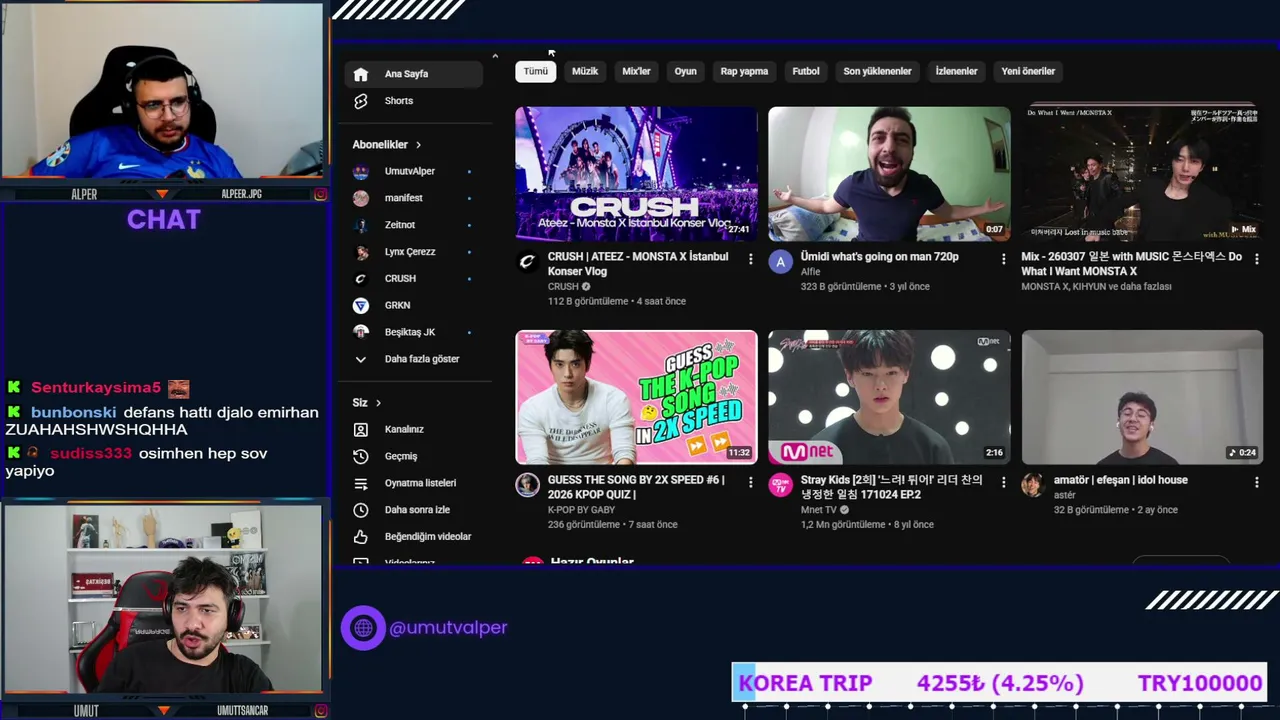Viewport: 1280px width, 720px height.
Task: Open UmutvAlper channel avatar in subscriptions
Action: coord(361,171)
